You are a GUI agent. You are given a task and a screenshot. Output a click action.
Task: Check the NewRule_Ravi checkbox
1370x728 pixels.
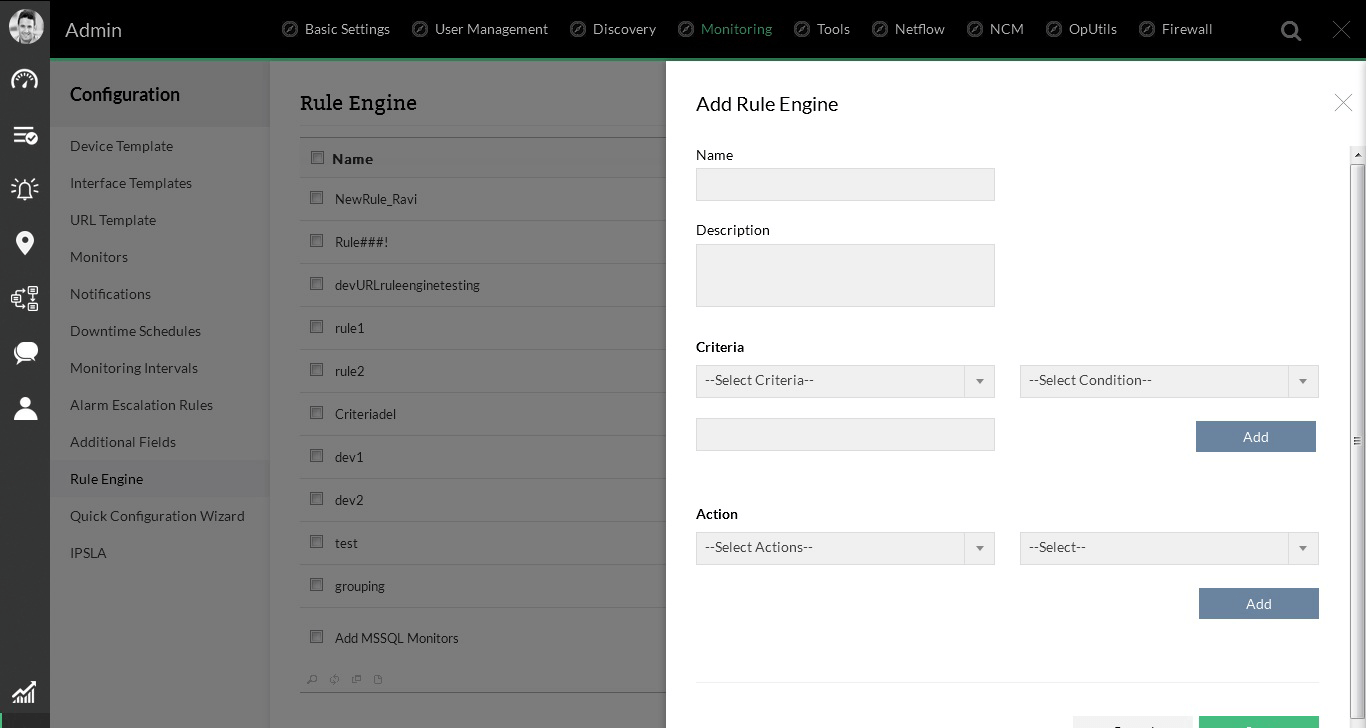click(x=317, y=198)
